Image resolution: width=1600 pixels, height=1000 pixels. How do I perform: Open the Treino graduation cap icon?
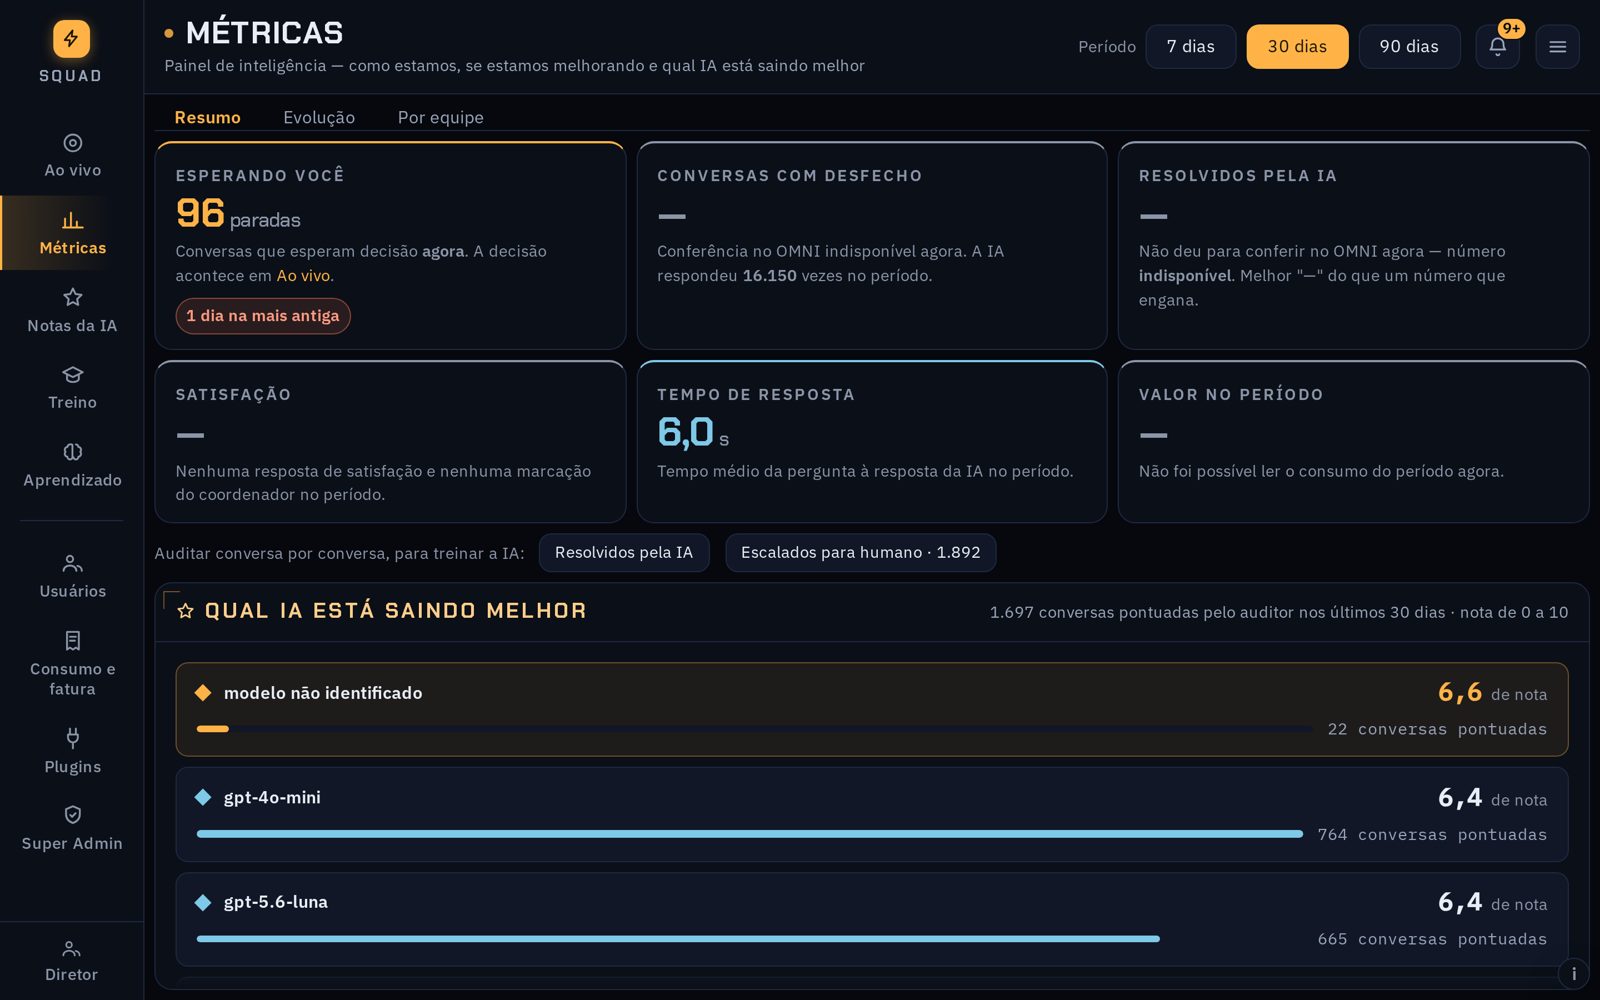pyautogui.click(x=72, y=375)
